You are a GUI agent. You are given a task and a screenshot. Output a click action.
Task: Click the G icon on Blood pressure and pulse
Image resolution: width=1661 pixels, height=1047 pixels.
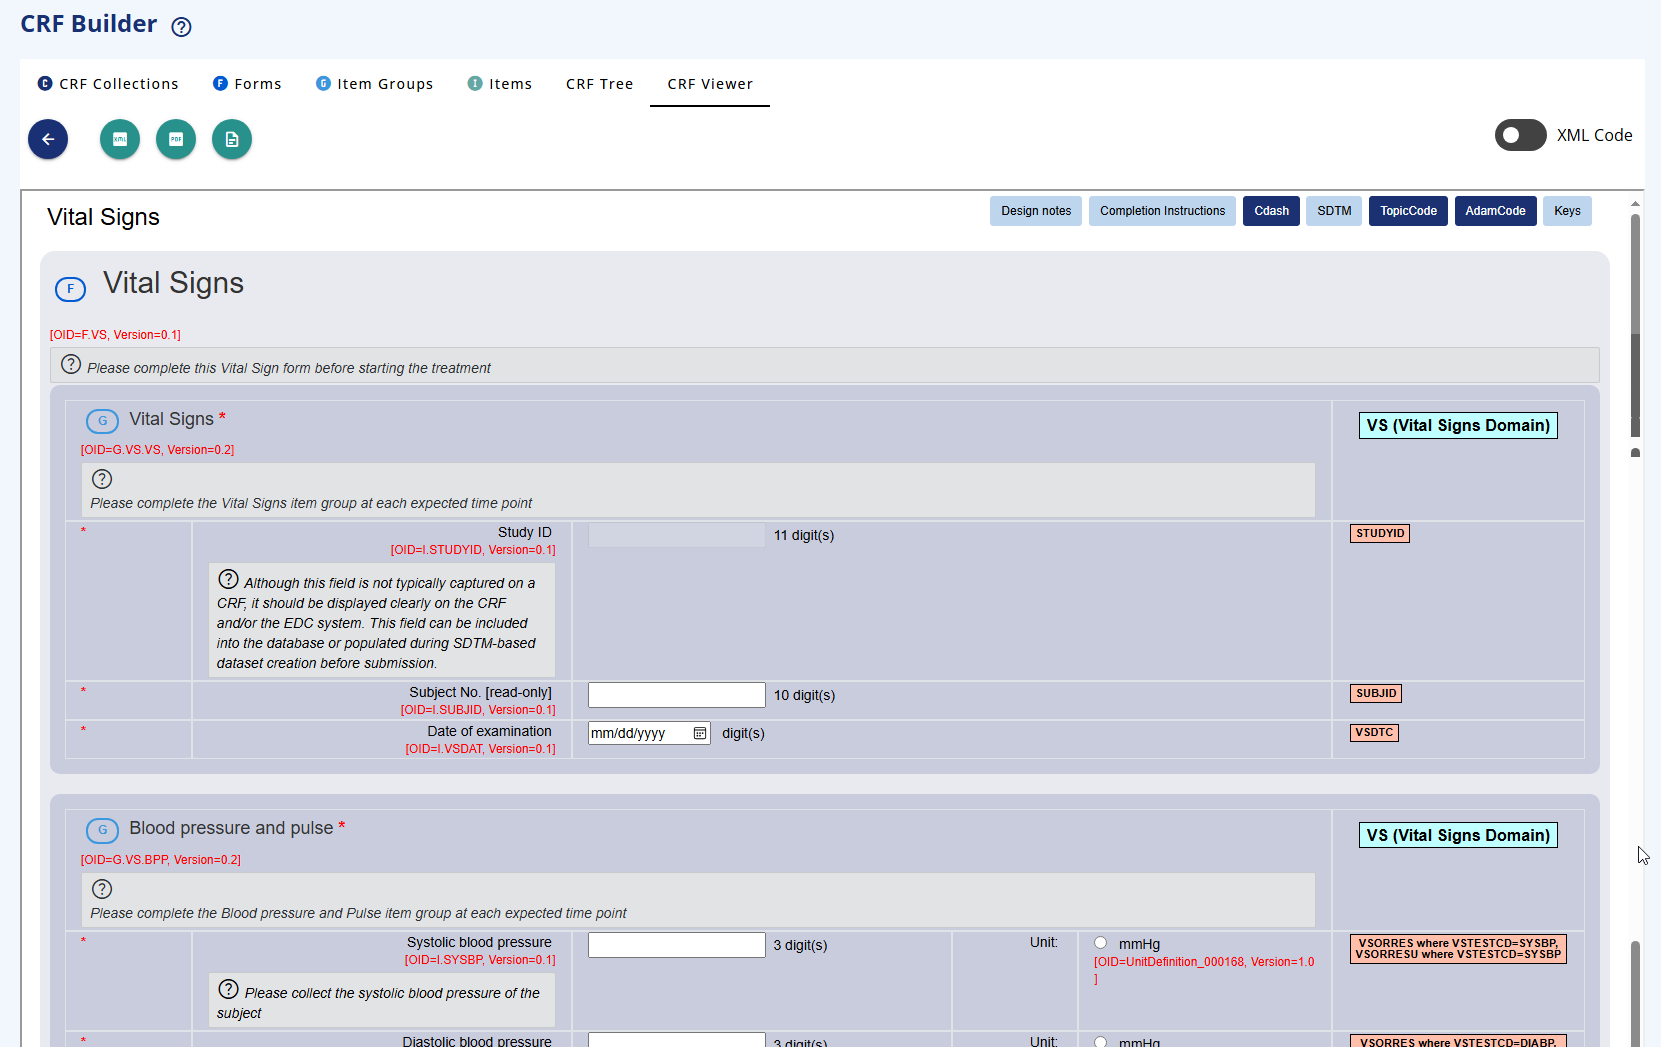click(102, 830)
